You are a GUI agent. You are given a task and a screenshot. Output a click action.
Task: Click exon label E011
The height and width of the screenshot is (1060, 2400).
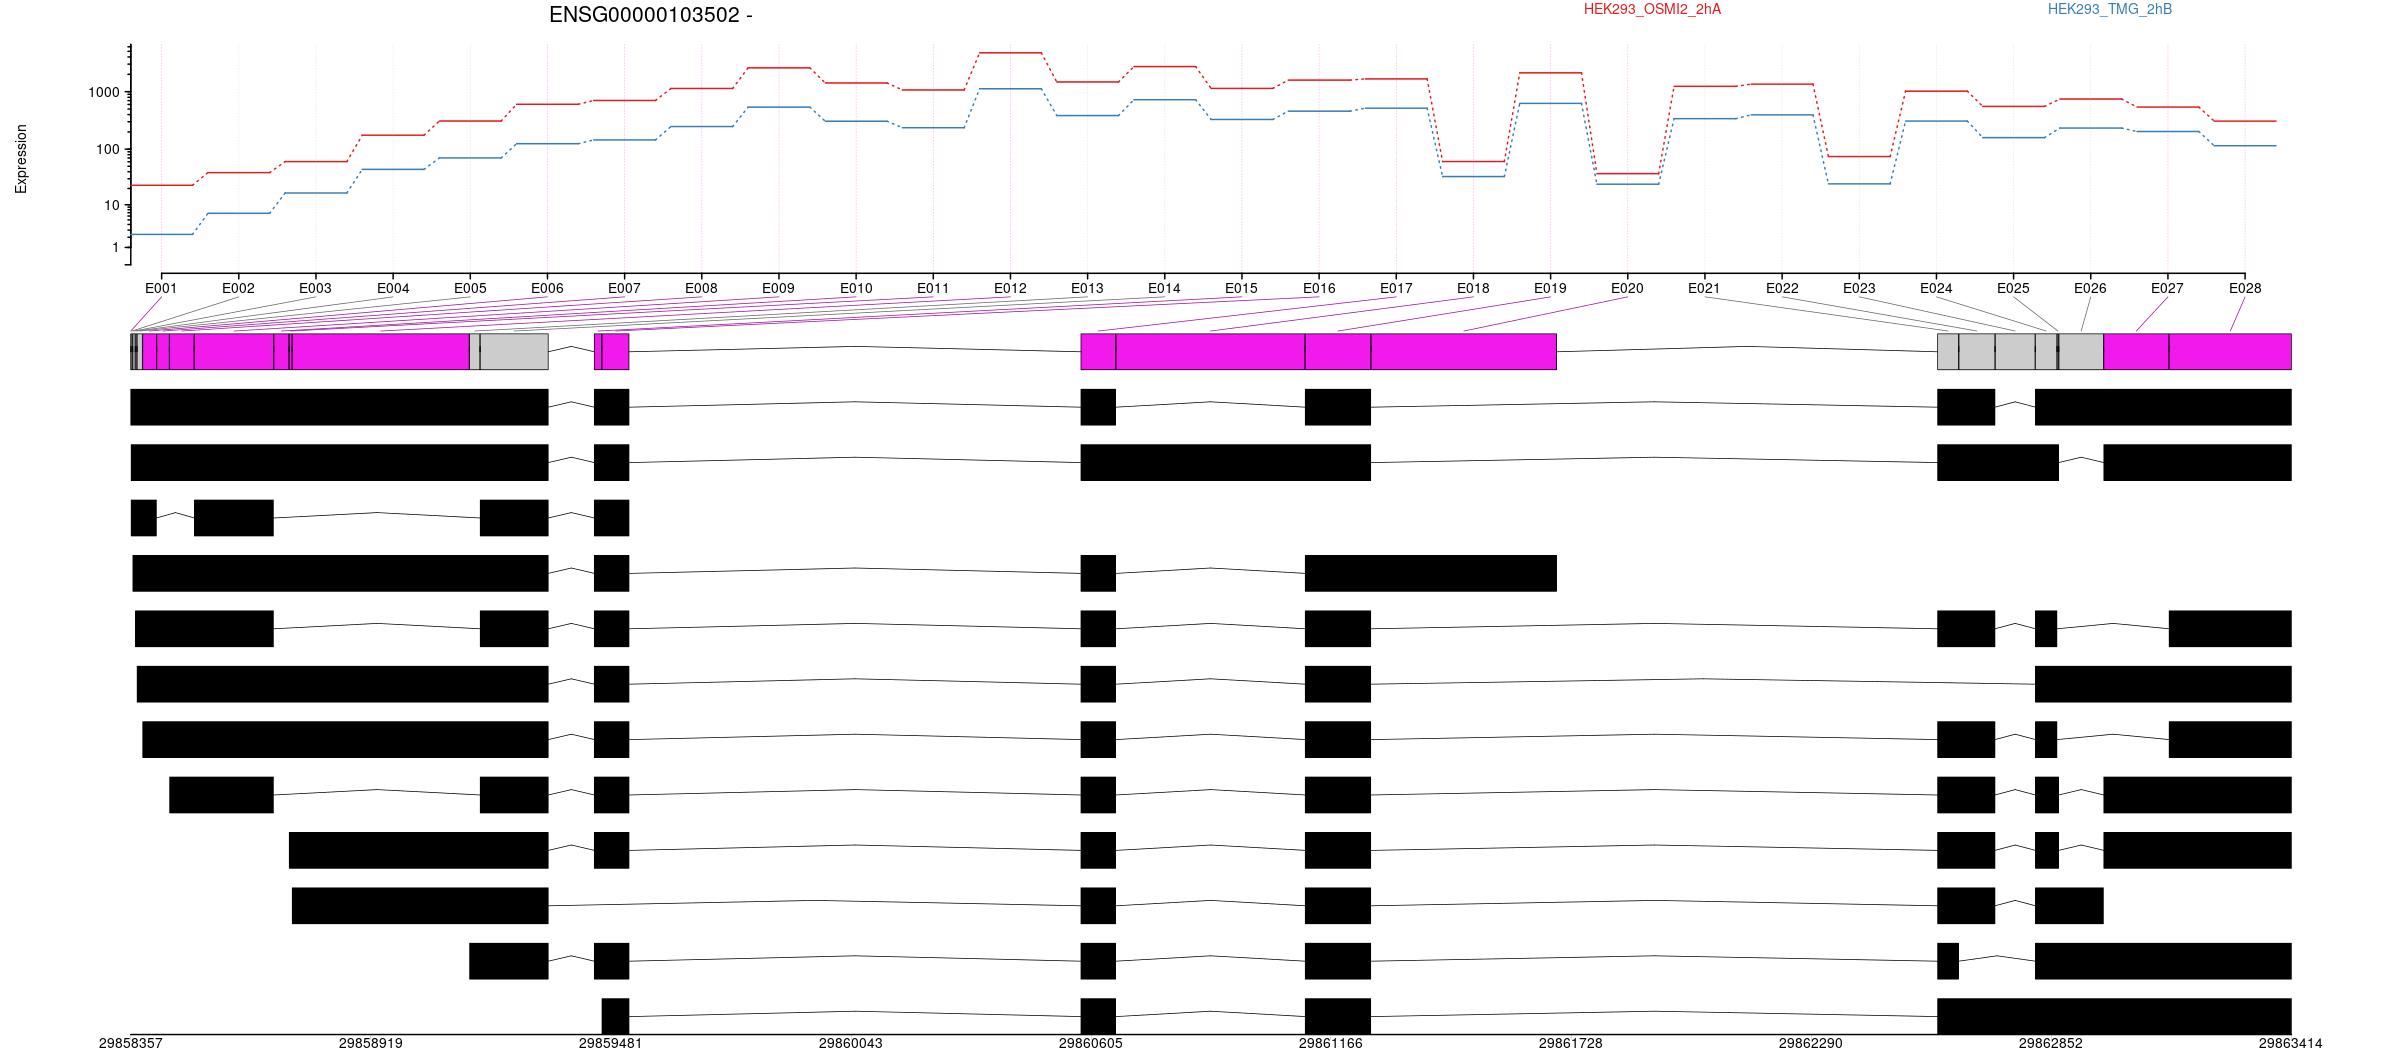coord(933,289)
